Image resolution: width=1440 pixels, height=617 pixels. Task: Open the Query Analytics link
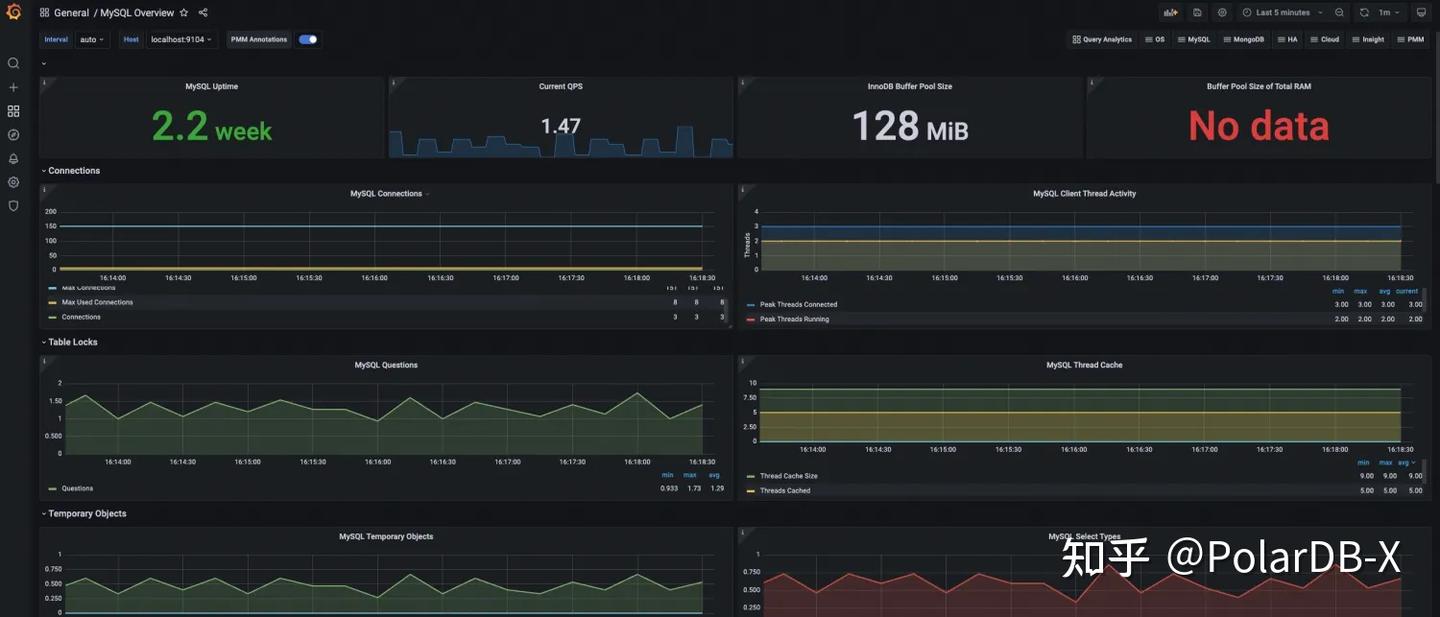tap(1102, 40)
